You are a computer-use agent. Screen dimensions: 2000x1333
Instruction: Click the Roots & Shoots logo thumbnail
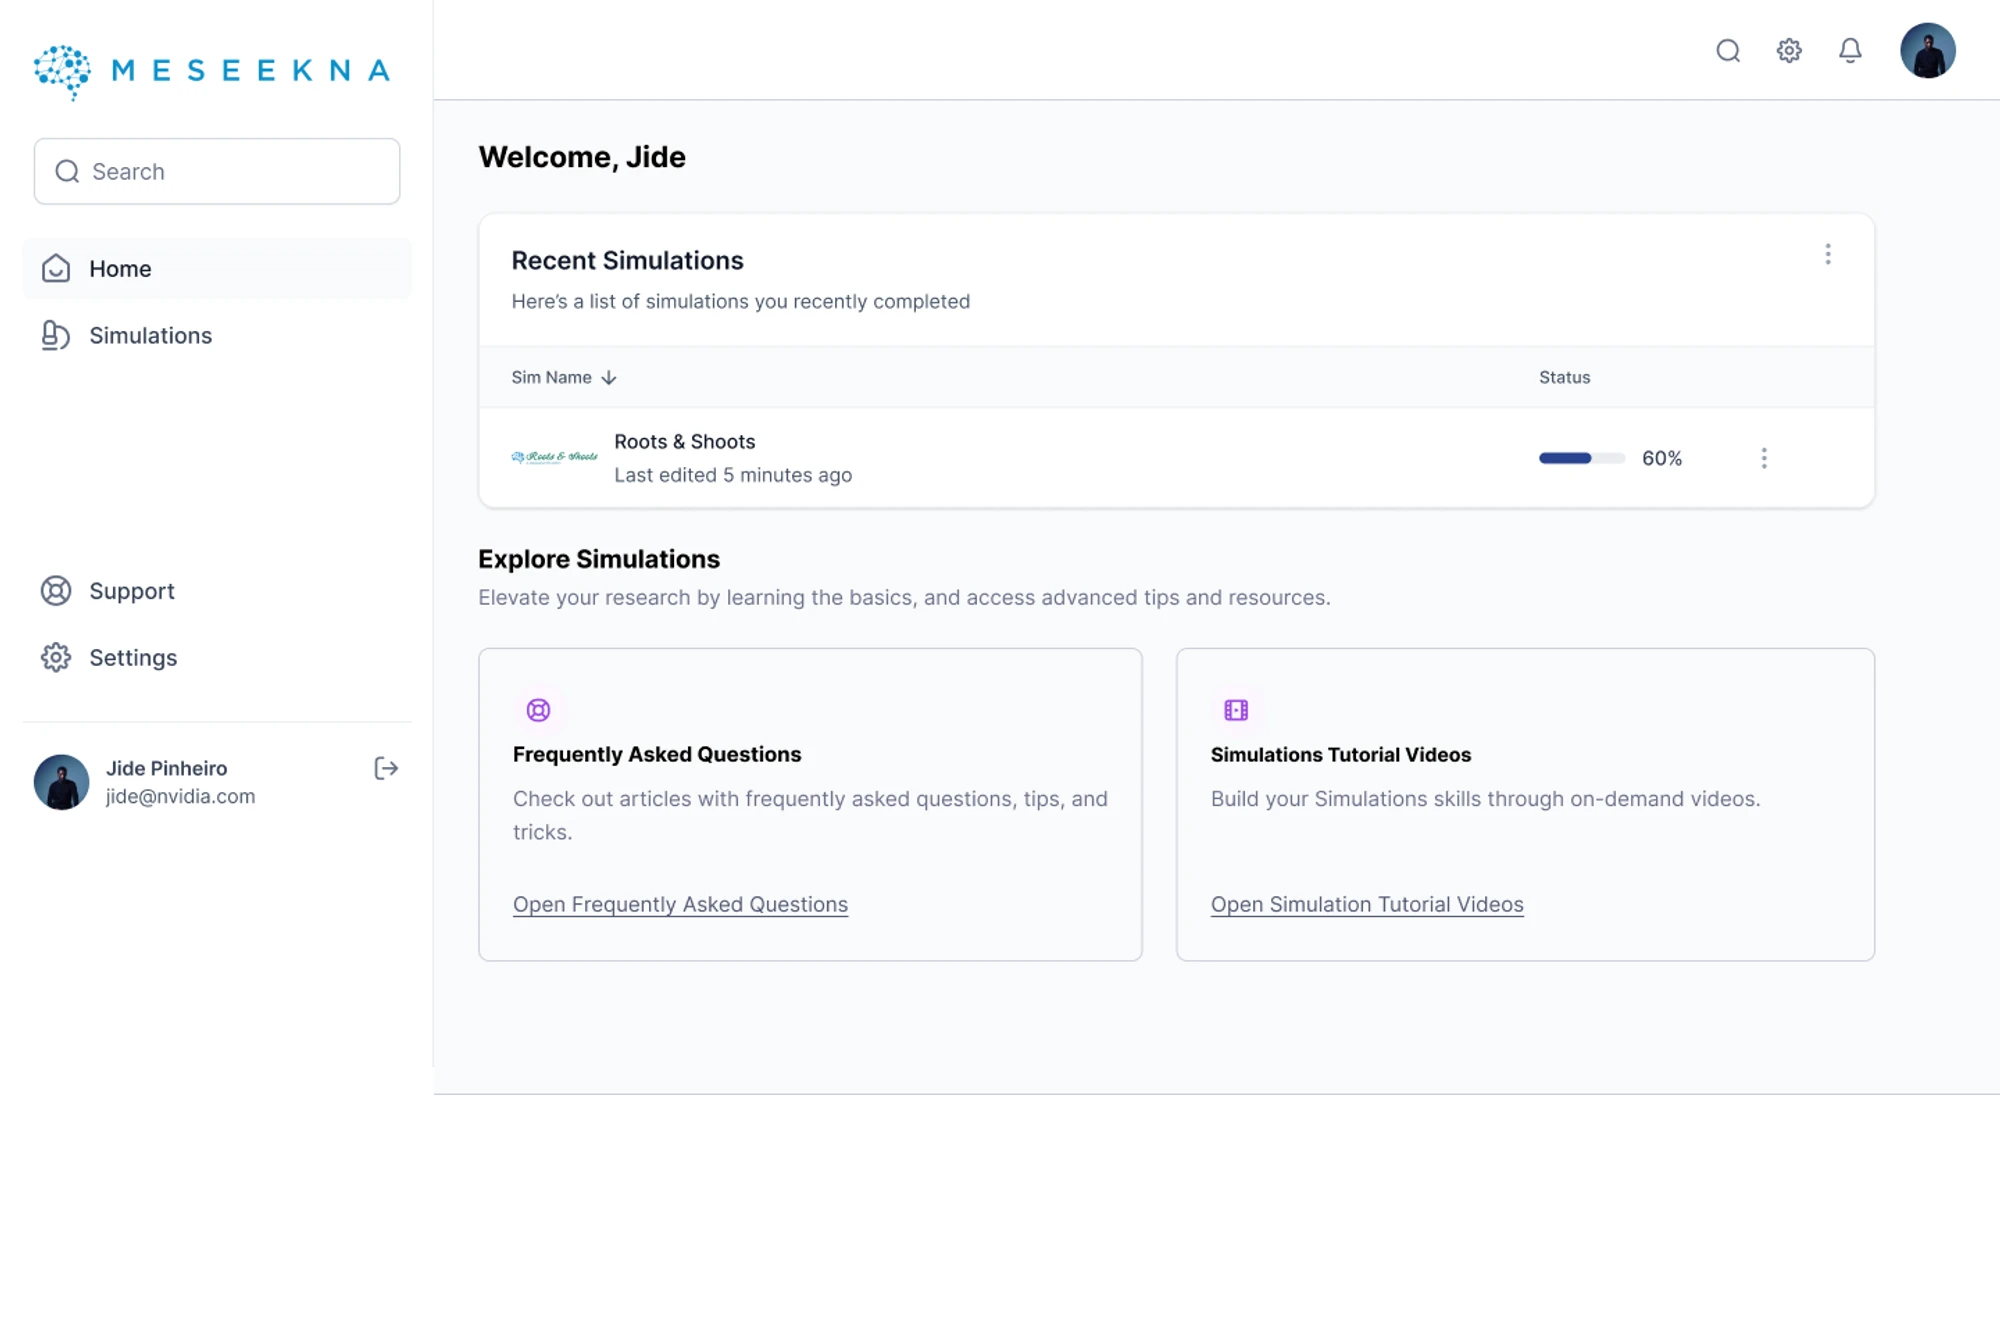click(x=554, y=457)
